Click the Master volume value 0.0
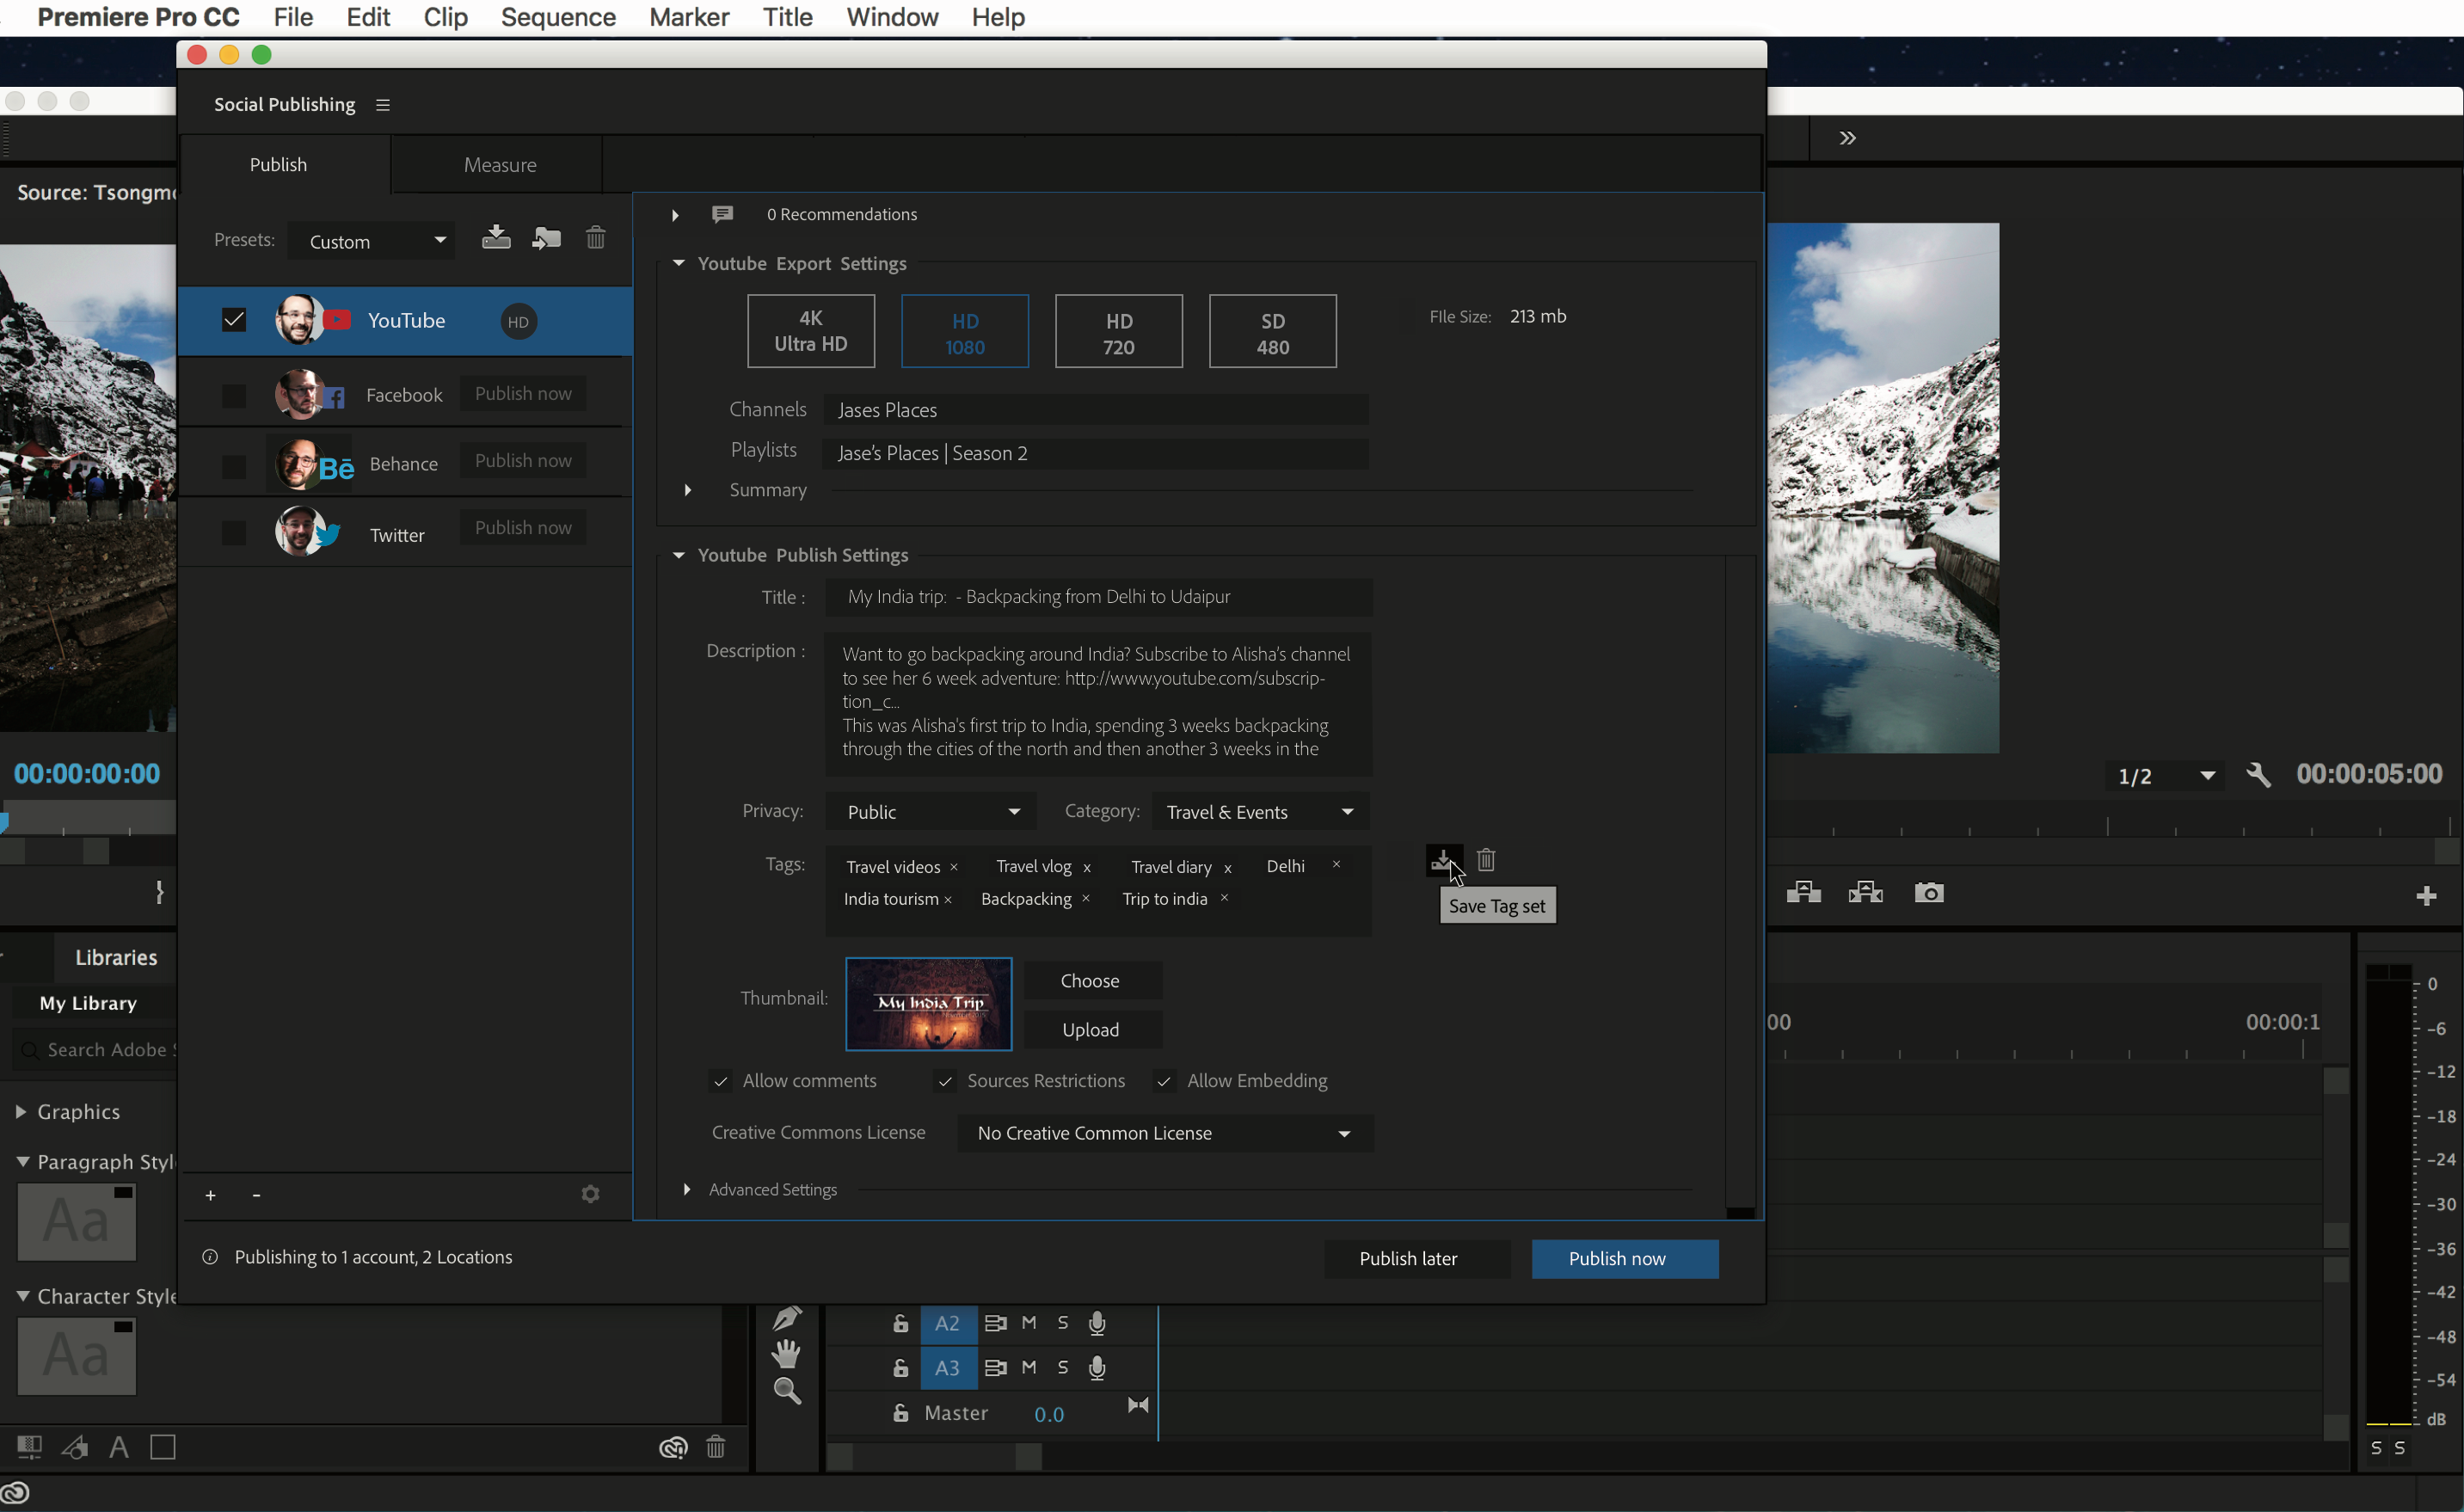This screenshot has height=1512, width=2464. pos(1048,1414)
